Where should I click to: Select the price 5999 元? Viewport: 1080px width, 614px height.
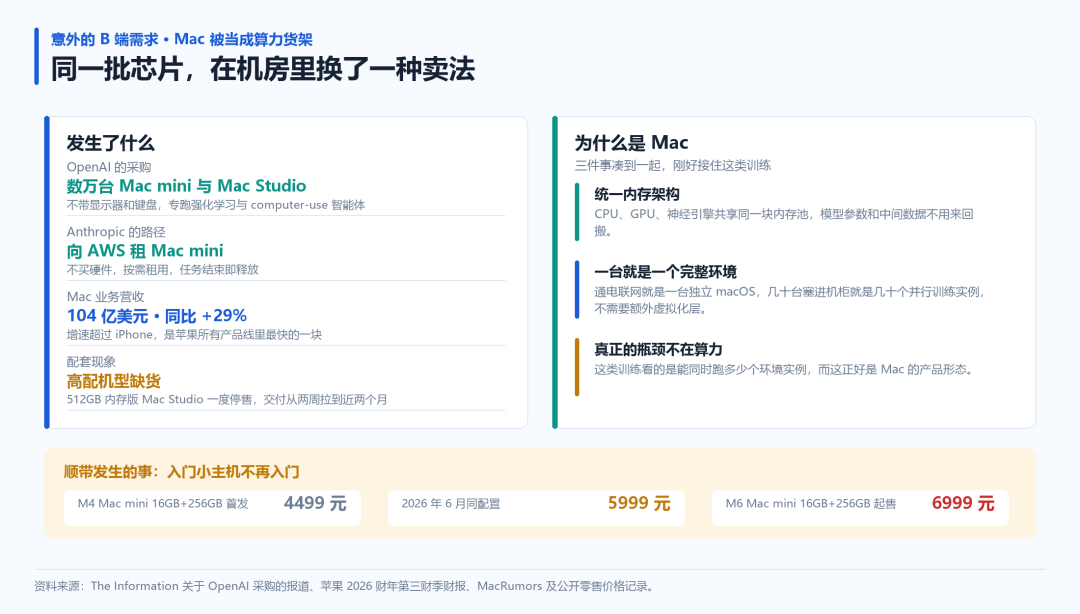638,503
